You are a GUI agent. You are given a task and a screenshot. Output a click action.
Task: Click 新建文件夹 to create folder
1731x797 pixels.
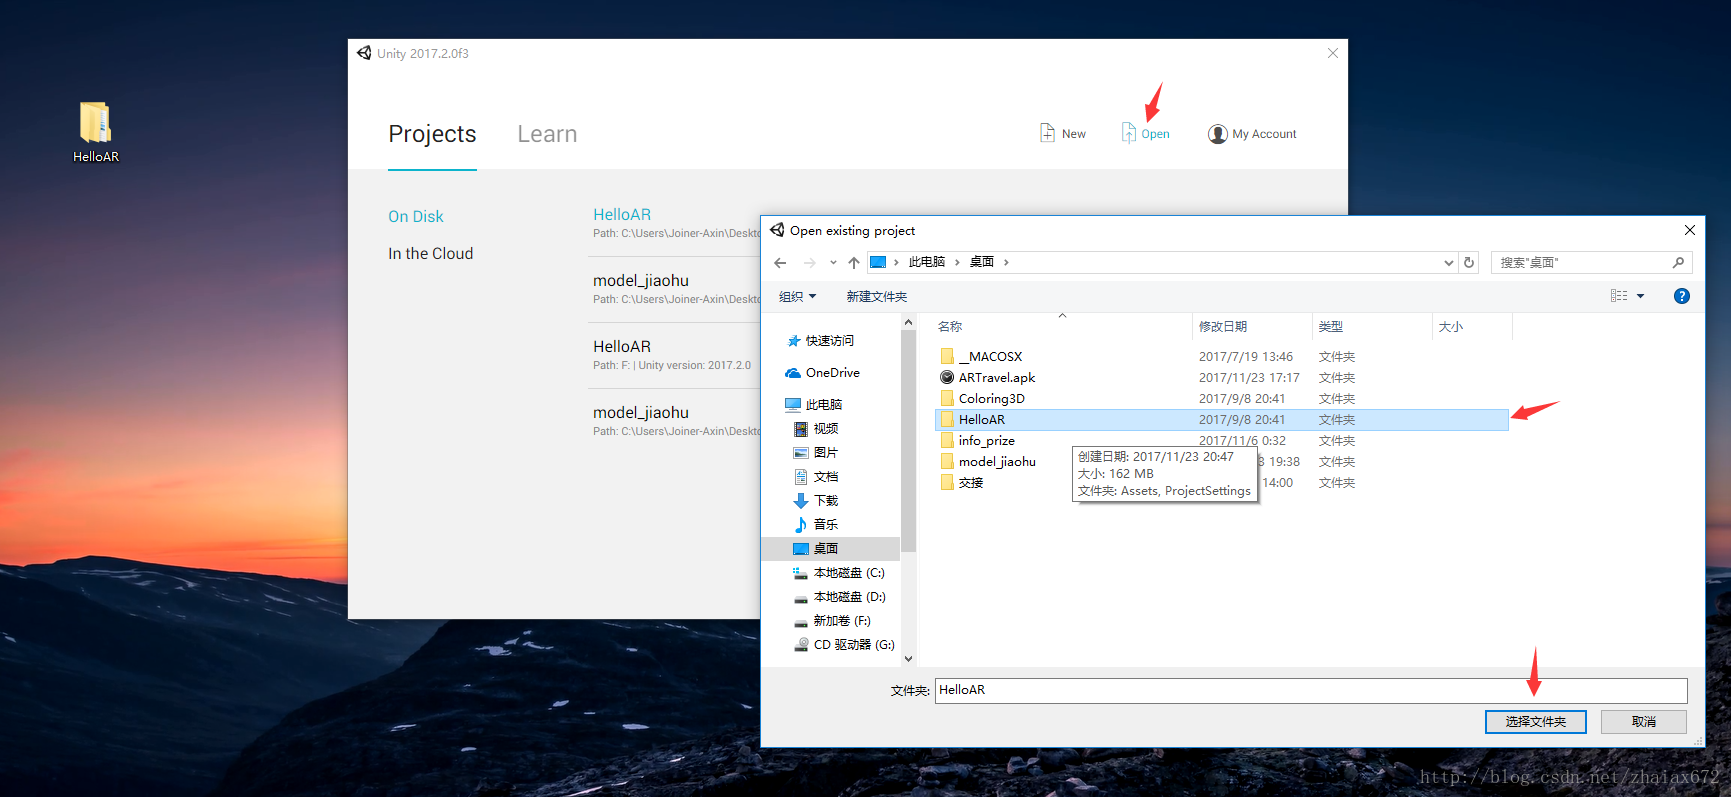[x=877, y=297]
